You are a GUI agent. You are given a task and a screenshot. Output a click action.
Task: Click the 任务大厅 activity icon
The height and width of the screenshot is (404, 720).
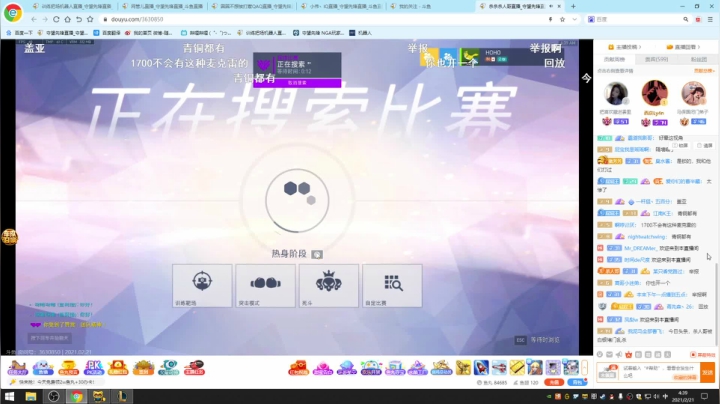tap(17, 368)
